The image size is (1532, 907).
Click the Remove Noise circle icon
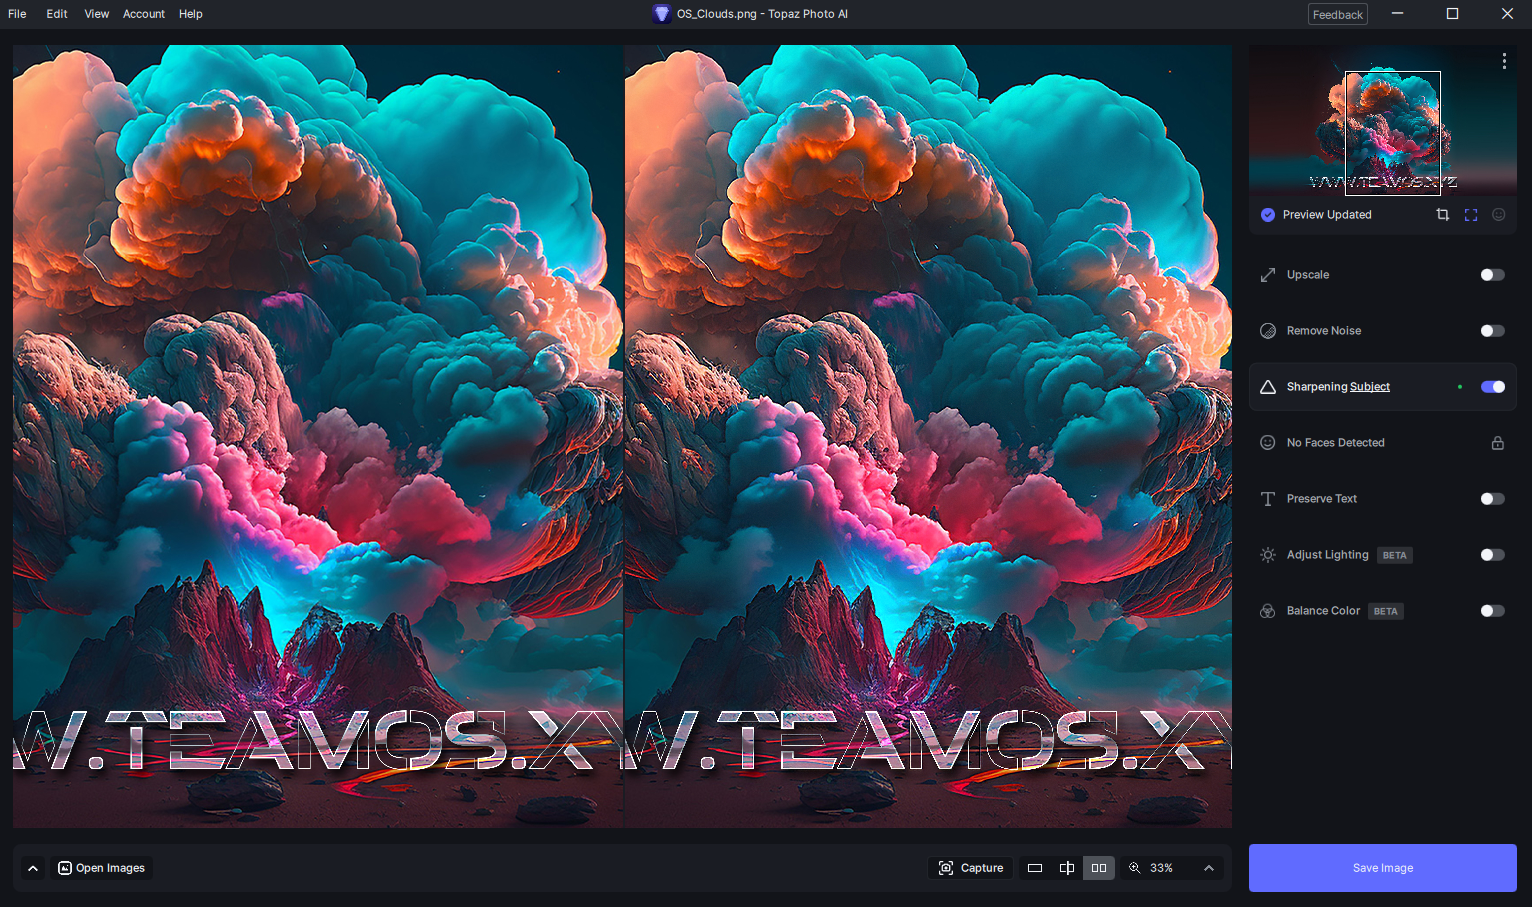coord(1268,331)
